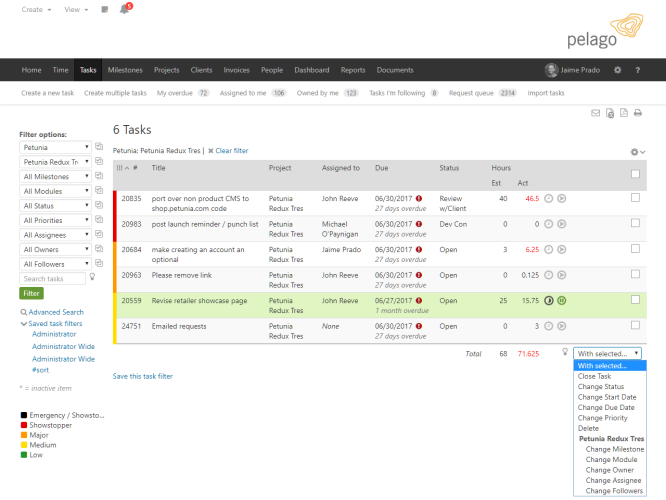Viewport: 666px width, 500px height.
Task: Start timer for task 24751
Action: click(x=562, y=326)
